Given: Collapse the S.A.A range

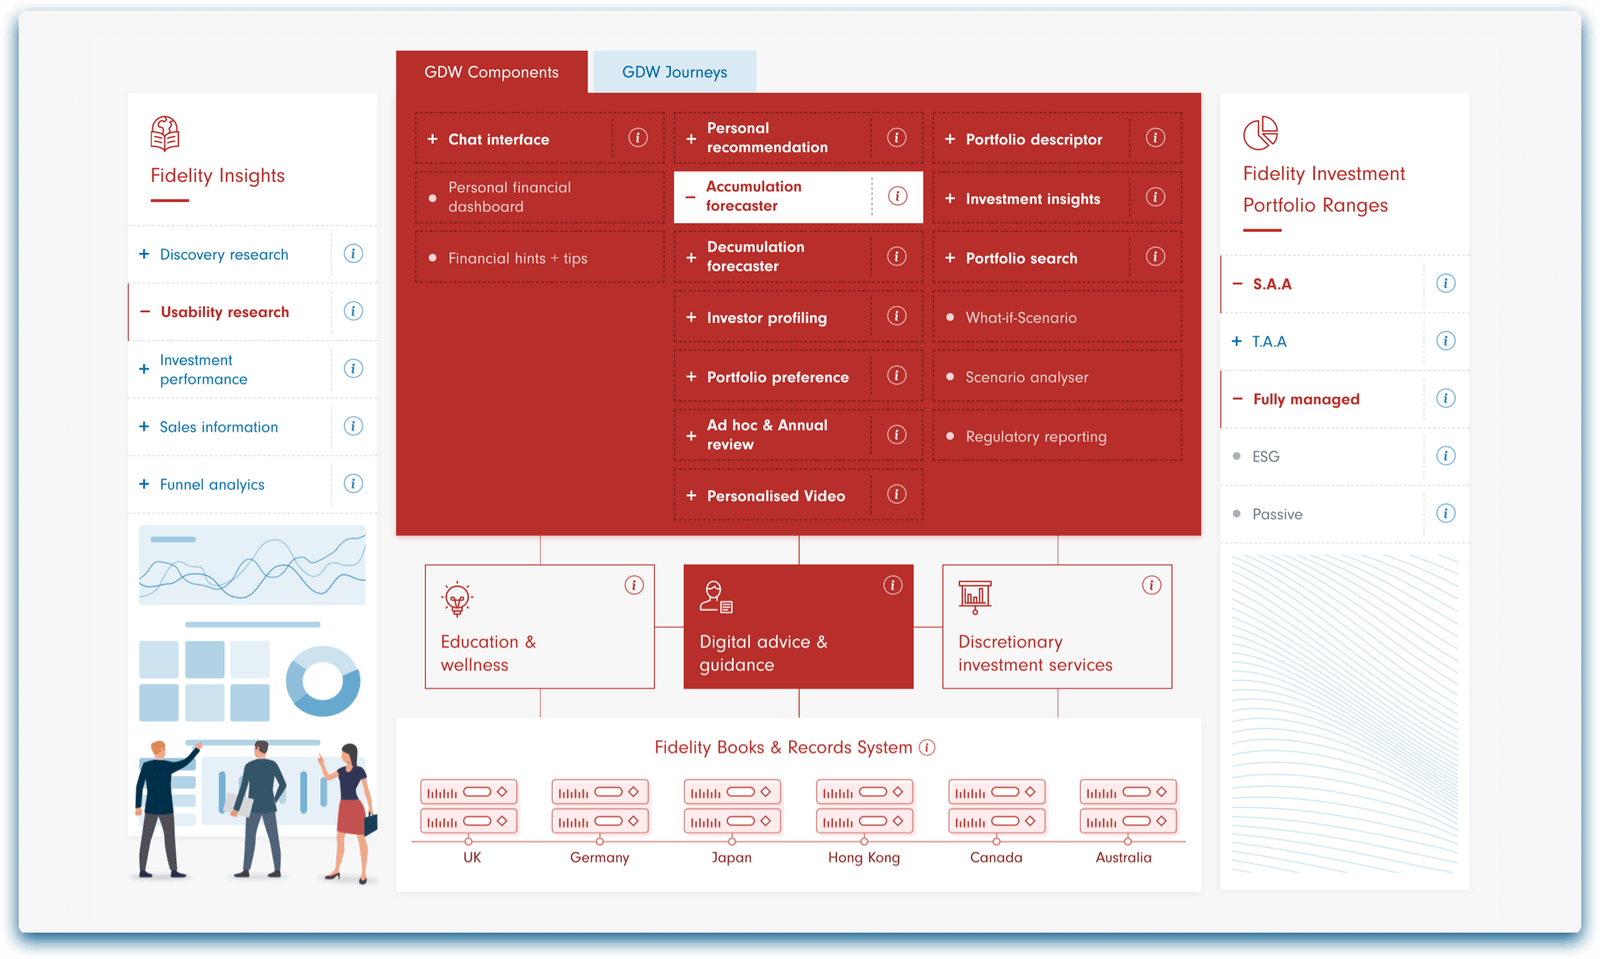Looking at the screenshot, I should (x=1237, y=284).
